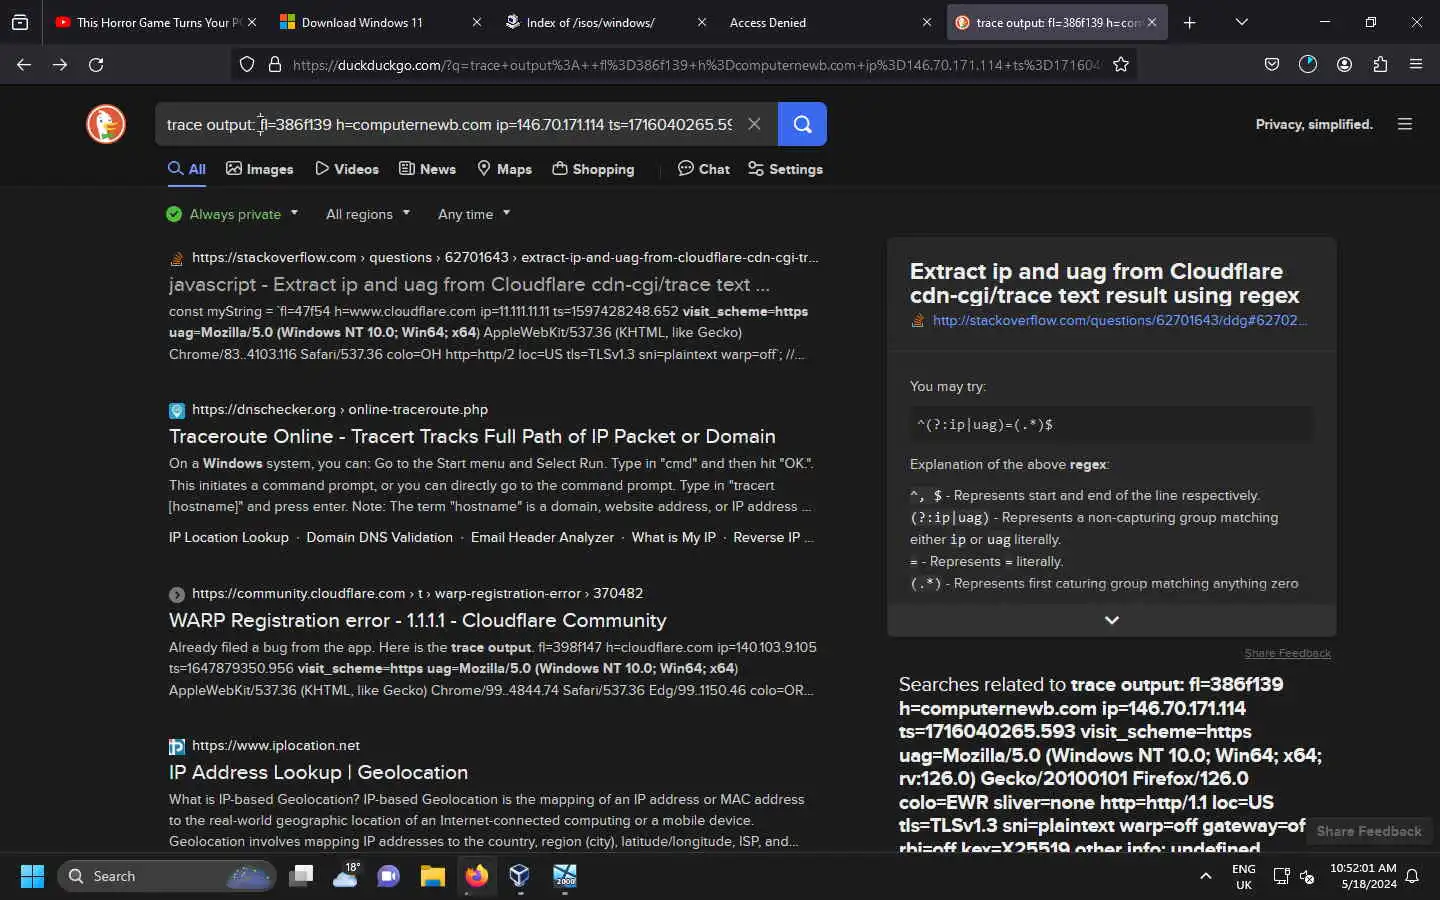Go back to the previous page
The height and width of the screenshot is (900, 1440).
[24, 65]
